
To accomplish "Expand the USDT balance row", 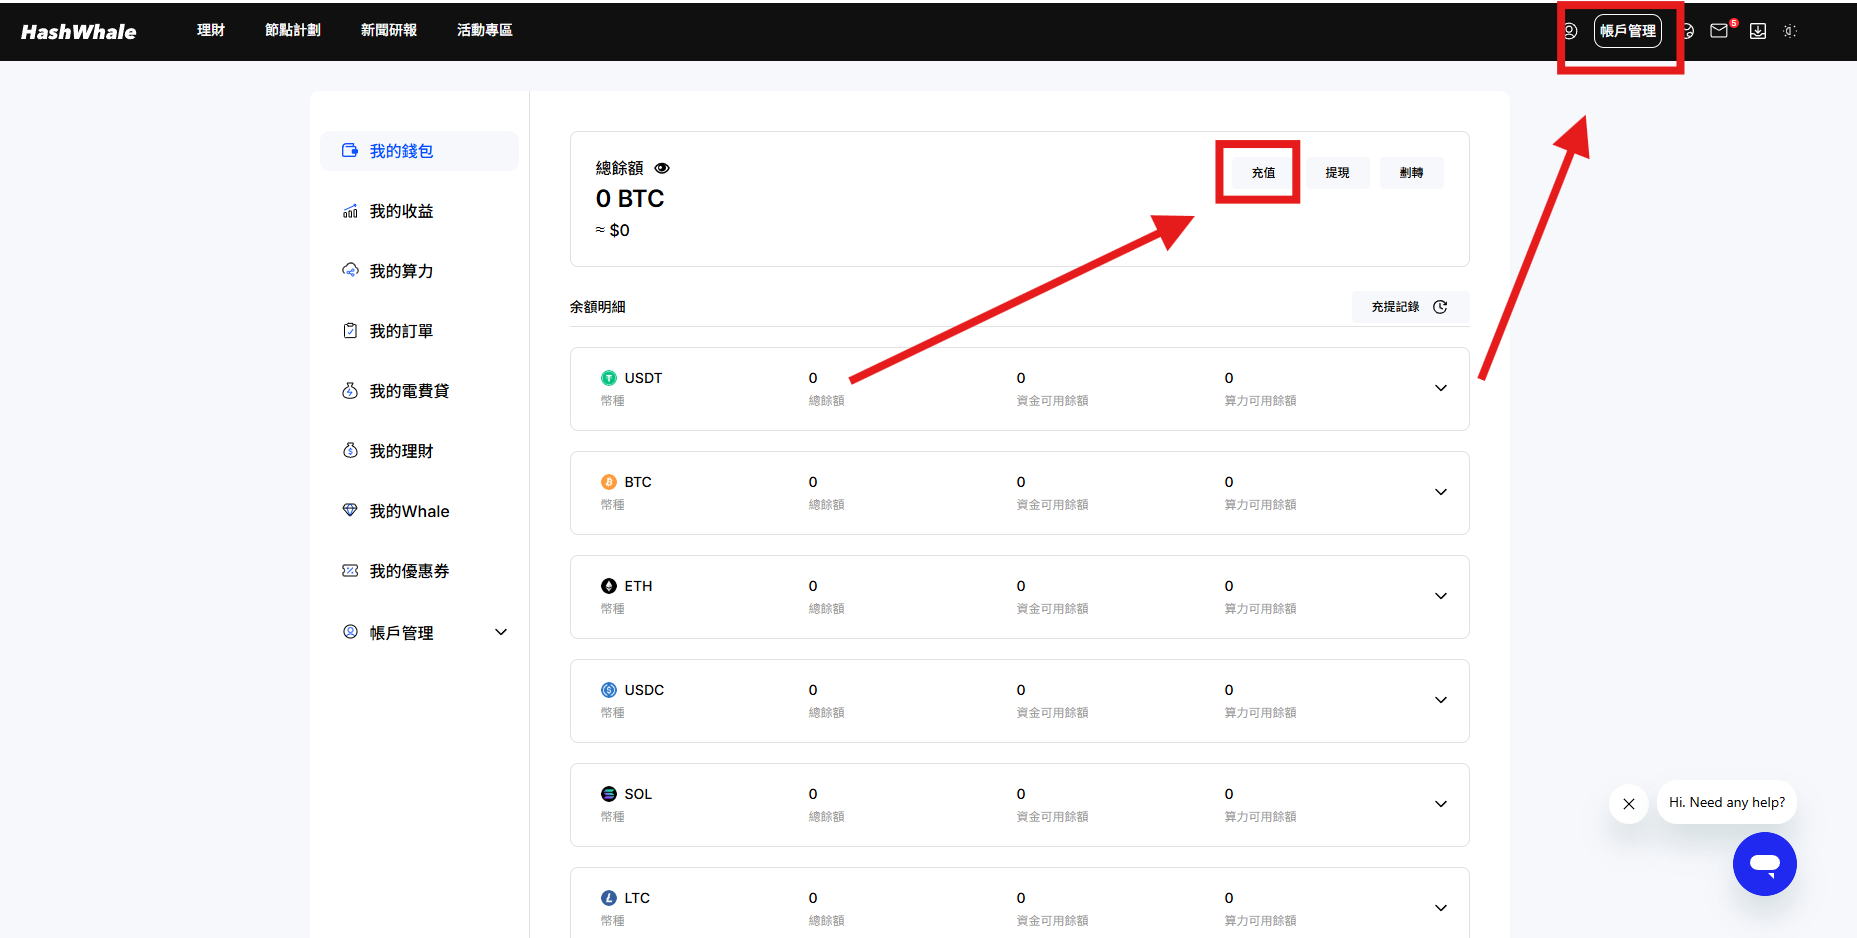I will pyautogui.click(x=1441, y=388).
